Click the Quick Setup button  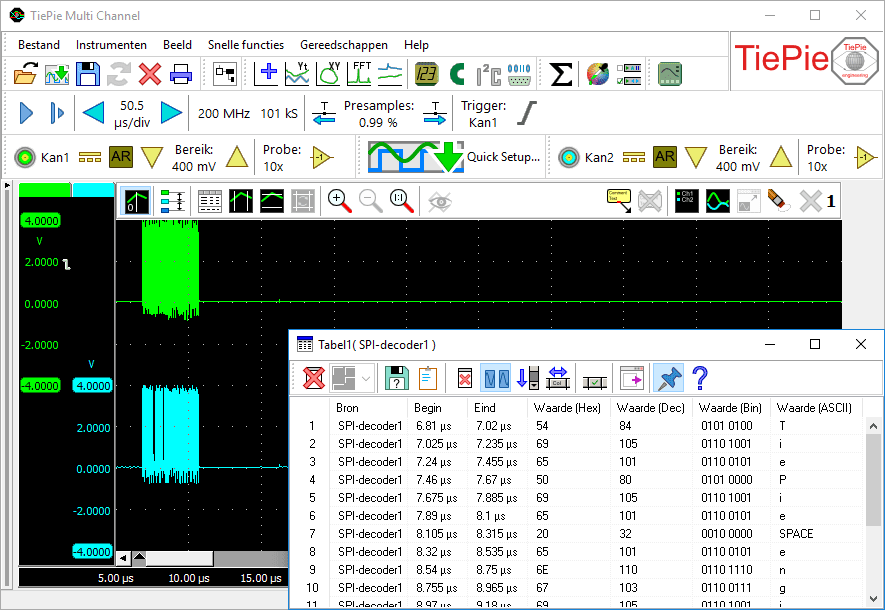[x=454, y=157]
